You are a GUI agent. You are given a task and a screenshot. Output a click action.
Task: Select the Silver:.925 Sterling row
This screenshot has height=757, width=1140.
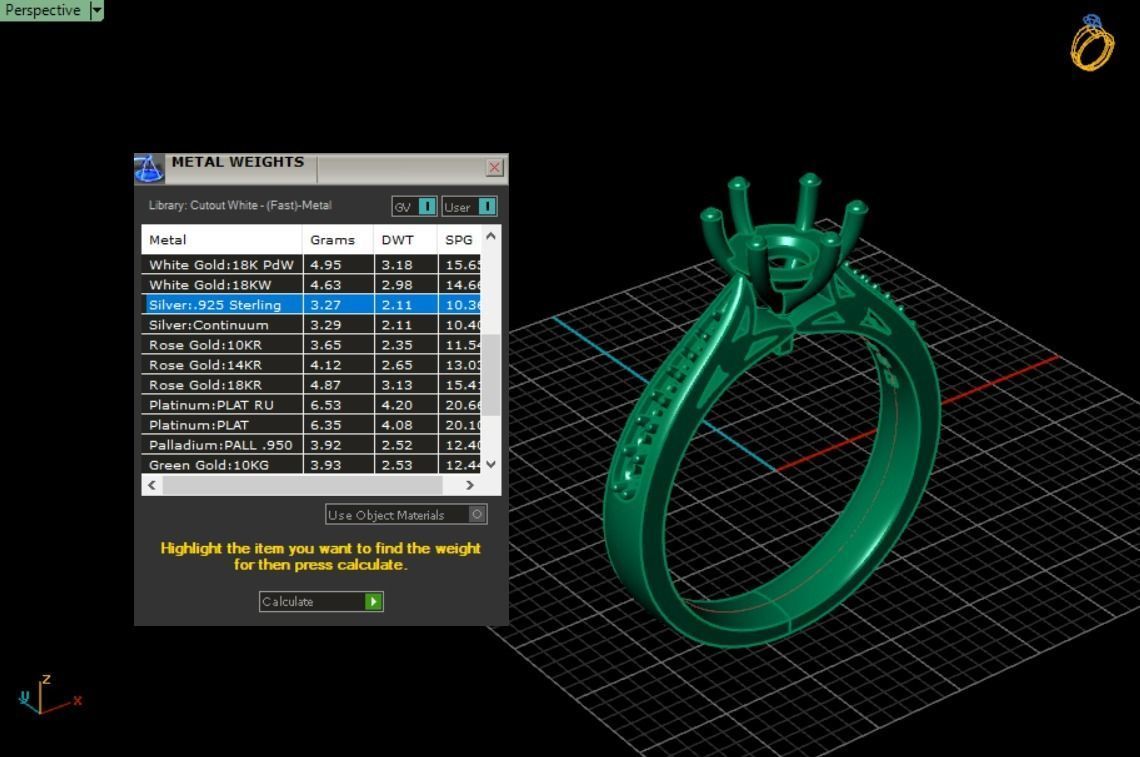coord(311,305)
